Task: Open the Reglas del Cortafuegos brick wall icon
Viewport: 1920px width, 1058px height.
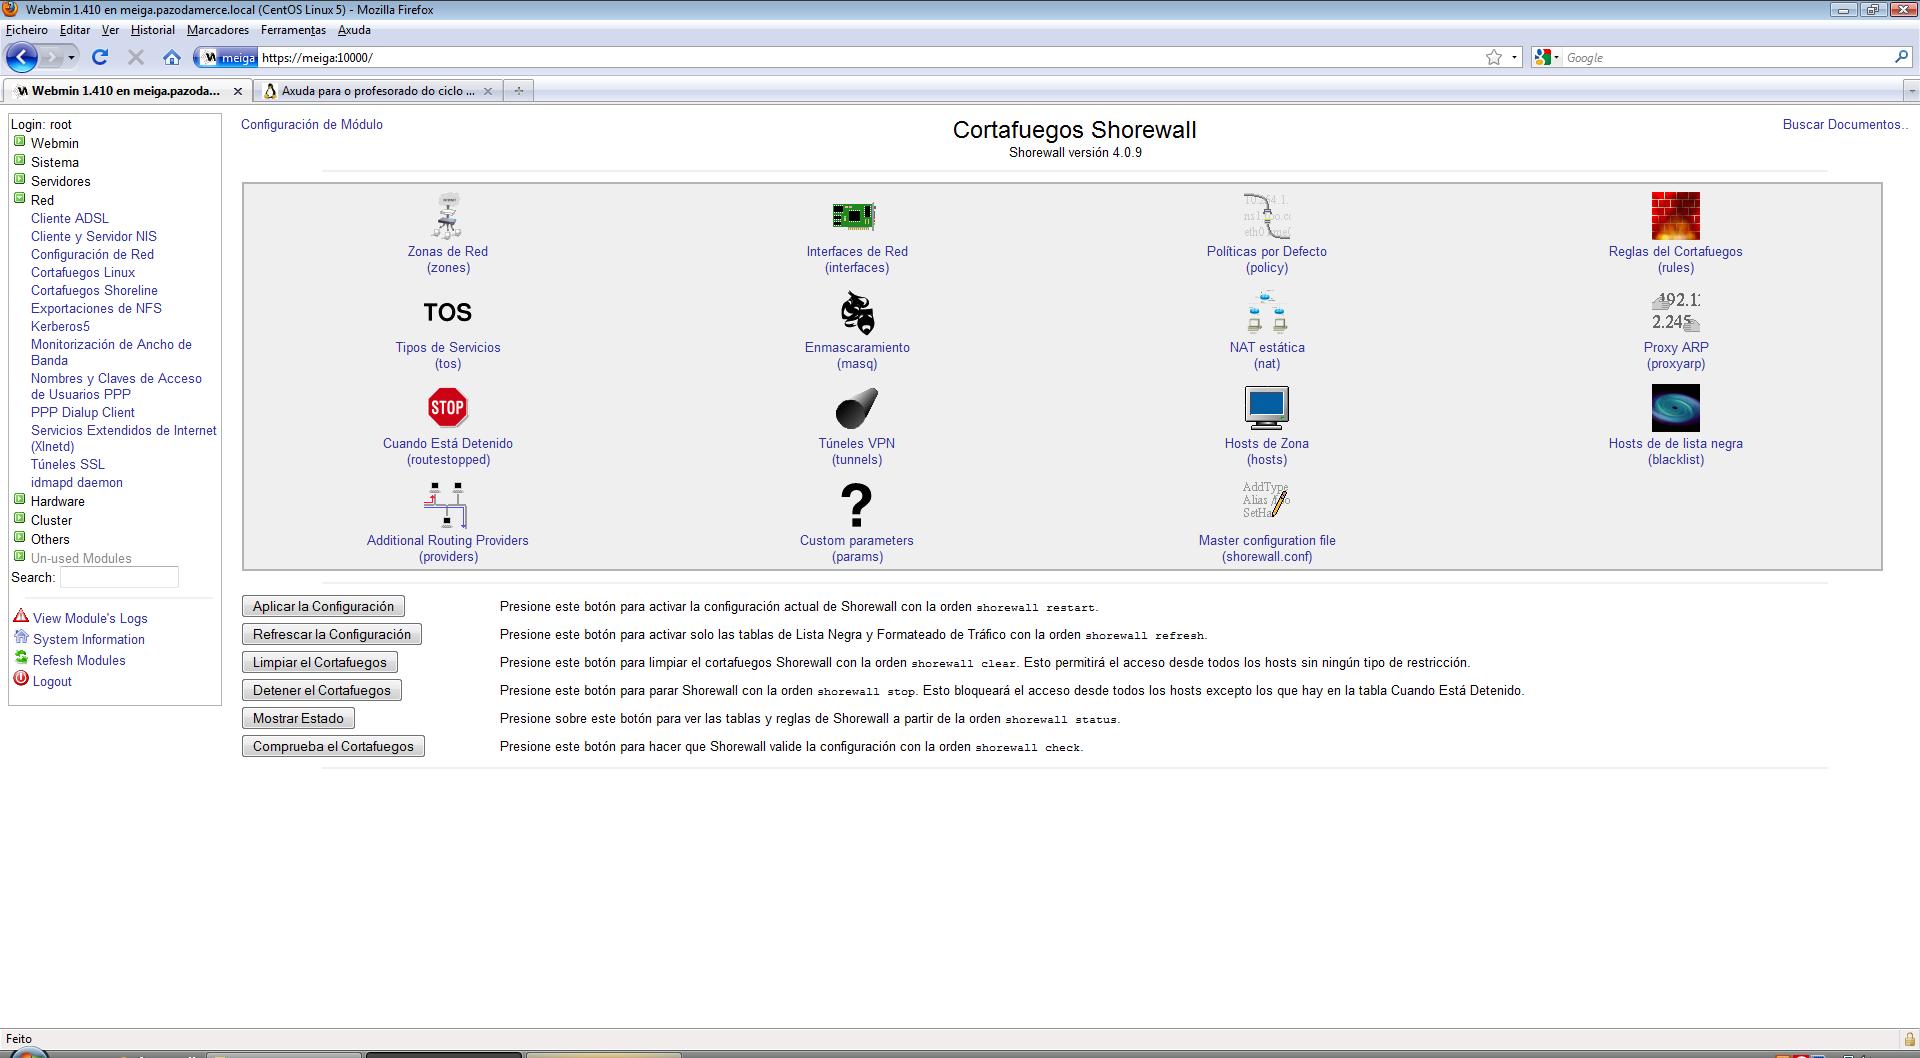Action: 1675,216
